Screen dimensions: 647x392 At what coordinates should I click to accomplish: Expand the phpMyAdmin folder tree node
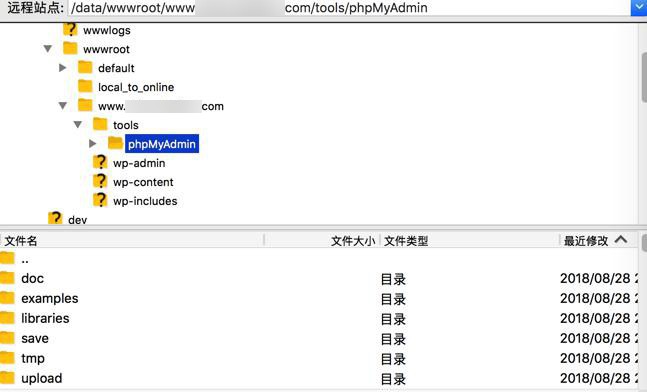point(92,144)
